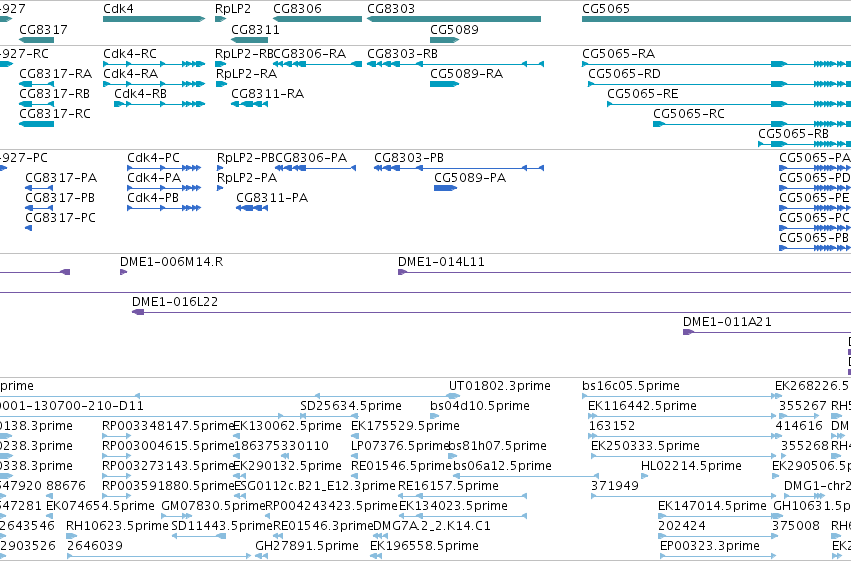Select EST bs04d10.5prime
This screenshot has height=561, width=851.
pyautogui.click(x=480, y=406)
